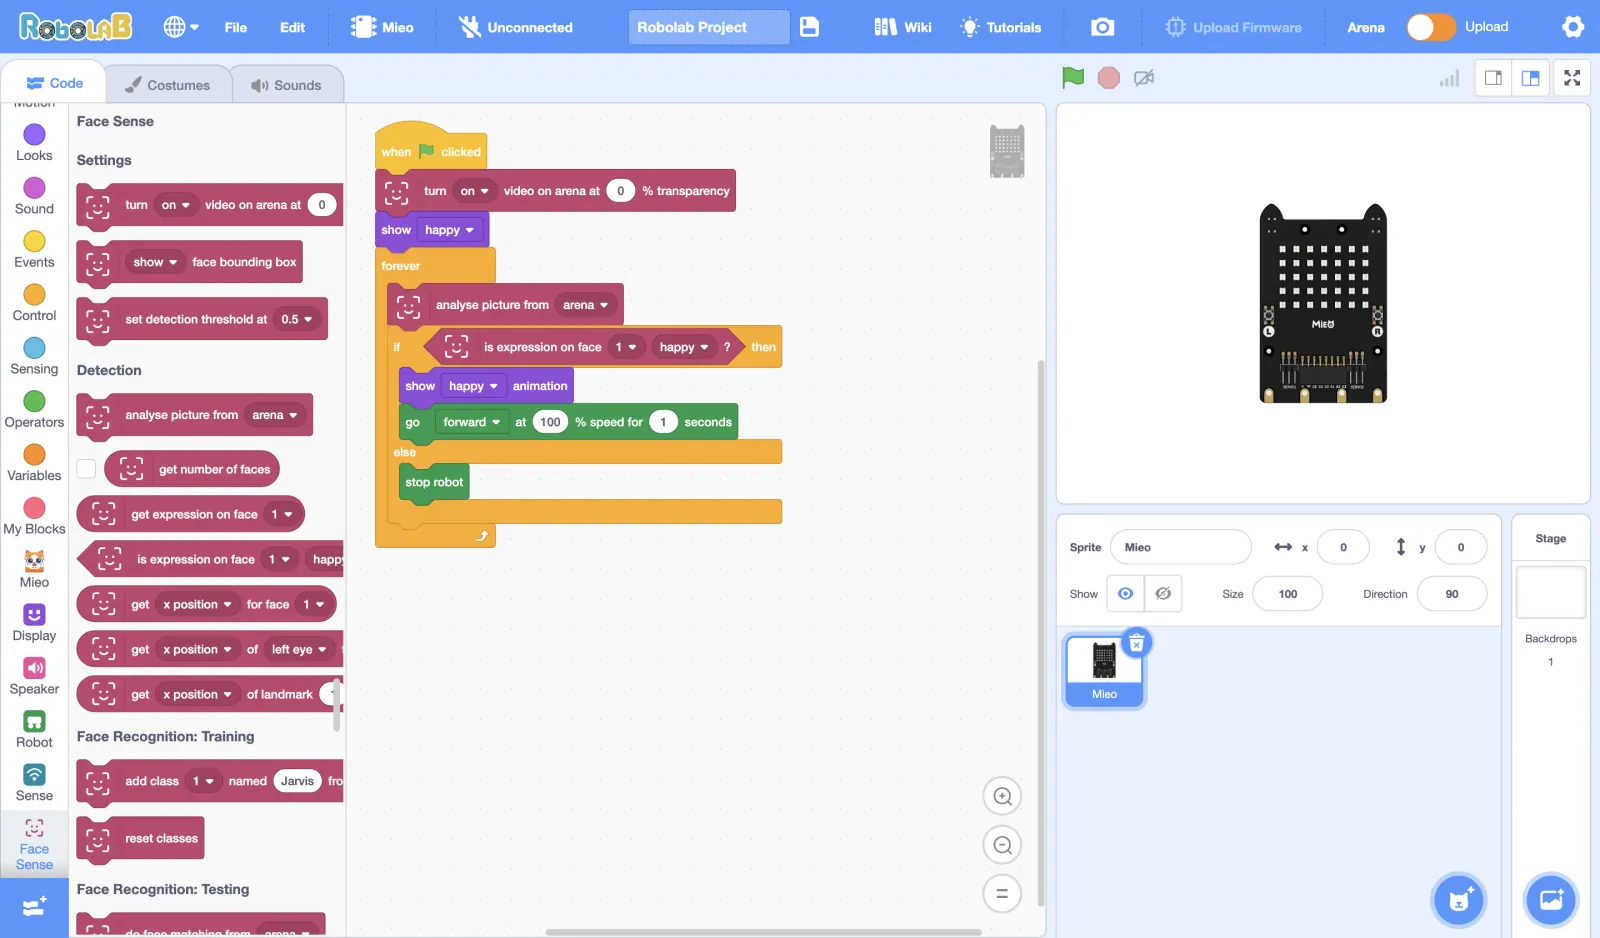Select the Looks block category
Image resolution: width=1600 pixels, height=938 pixels.
coord(34,143)
